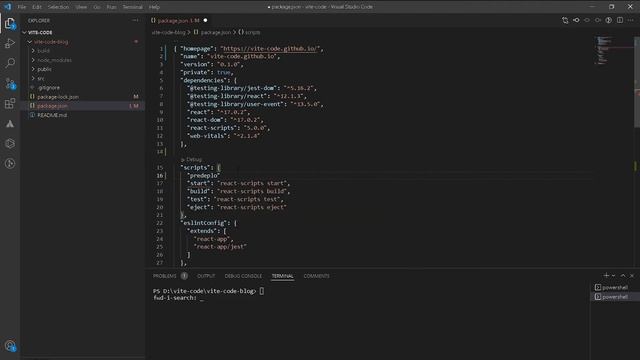Open Explorer views and more actions ellipsis
Viewport: 640px width, 360px height.
(x=135, y=20)
